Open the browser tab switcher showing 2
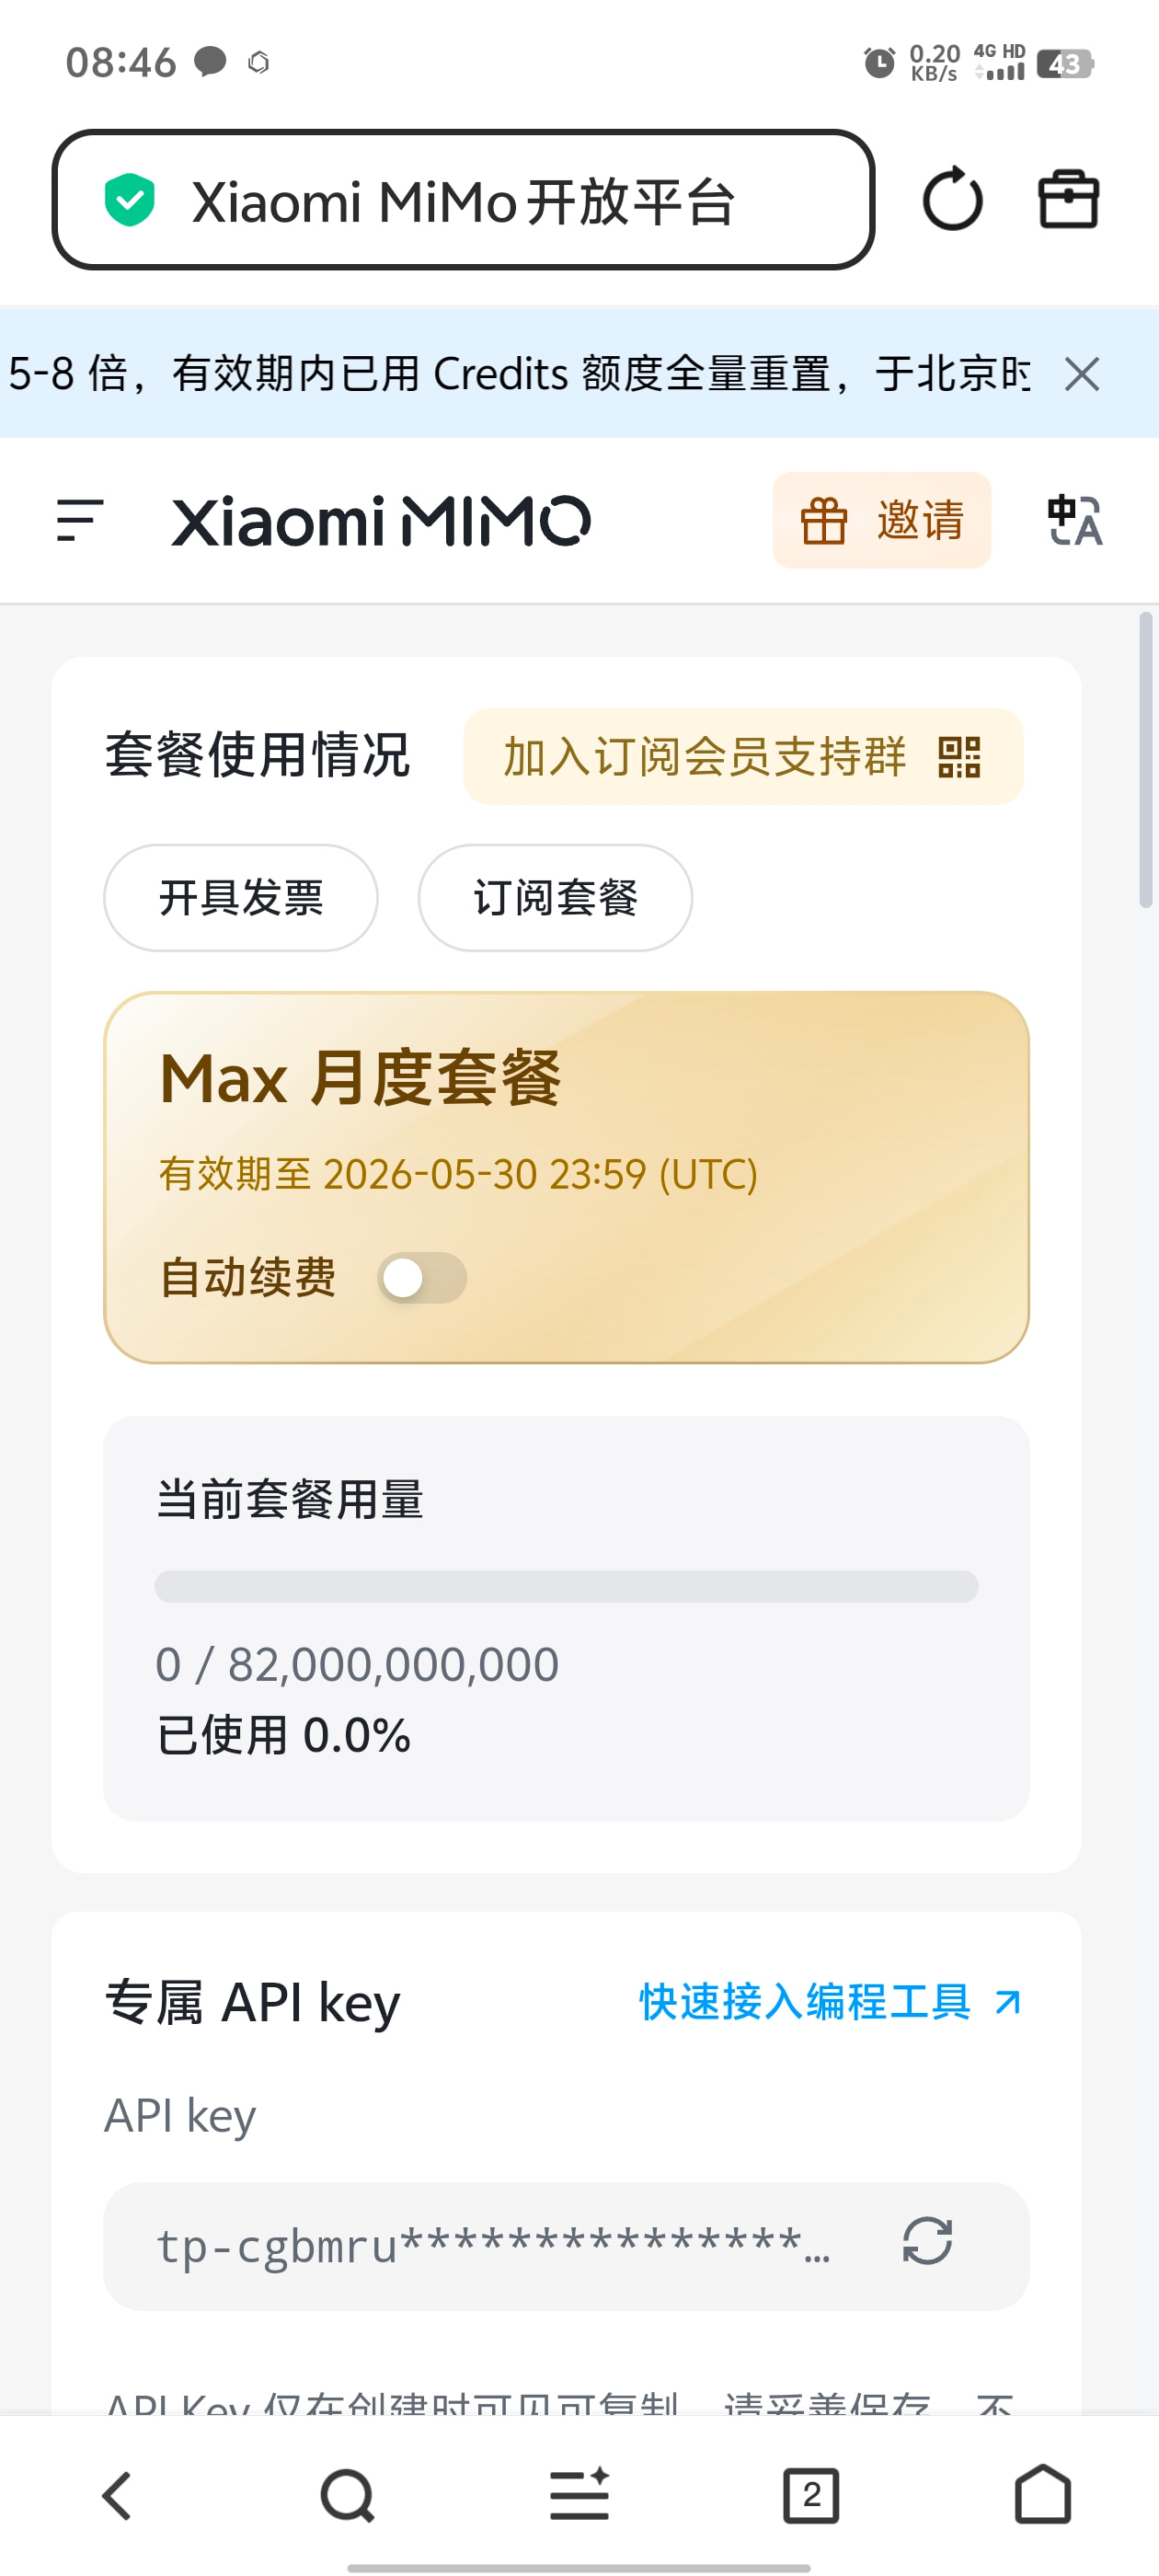 811,2496
